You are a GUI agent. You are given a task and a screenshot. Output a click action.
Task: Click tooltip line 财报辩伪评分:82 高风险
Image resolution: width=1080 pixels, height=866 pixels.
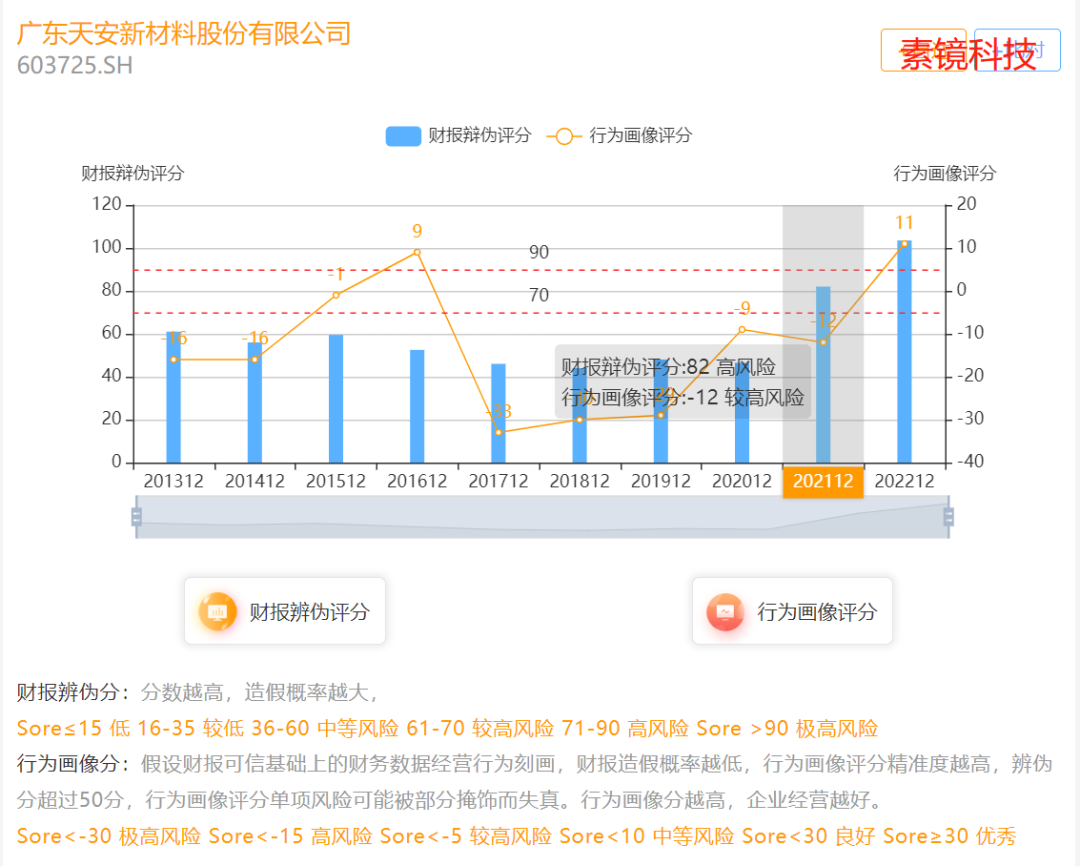(x=668, y=367)
